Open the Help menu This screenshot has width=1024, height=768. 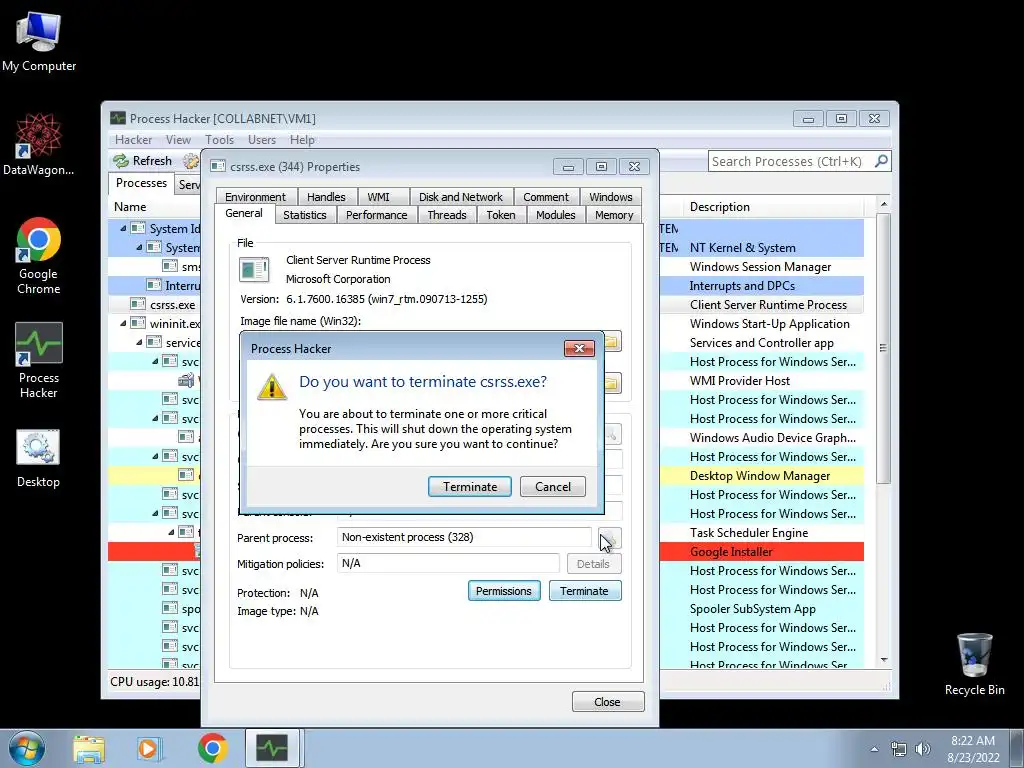(x=302, y=140)
